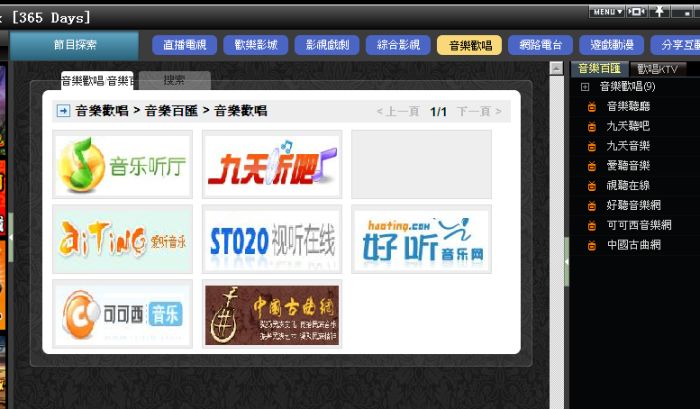Image resolution: width=700 pixels, height=409 pixels.
Task: Select 九天聽吧 in the channel list
Action: 628,126
